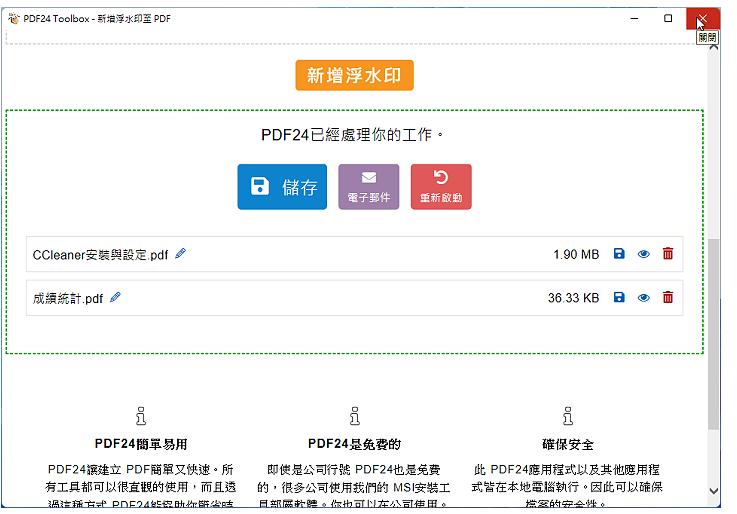Click the red 重新啟動 restart button
Viewport: 737px width, 514px height.
441,187
